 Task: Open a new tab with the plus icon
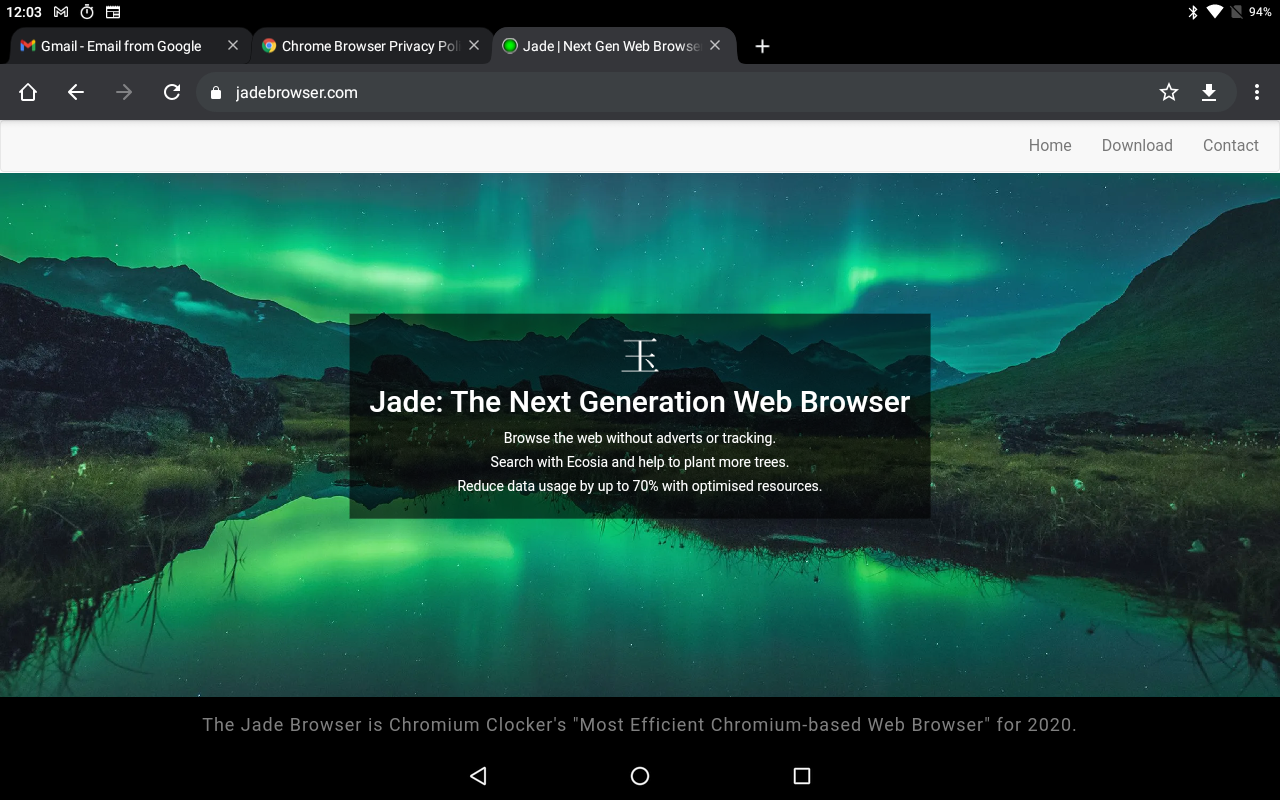pyautogui.click(x=762, y=46)
